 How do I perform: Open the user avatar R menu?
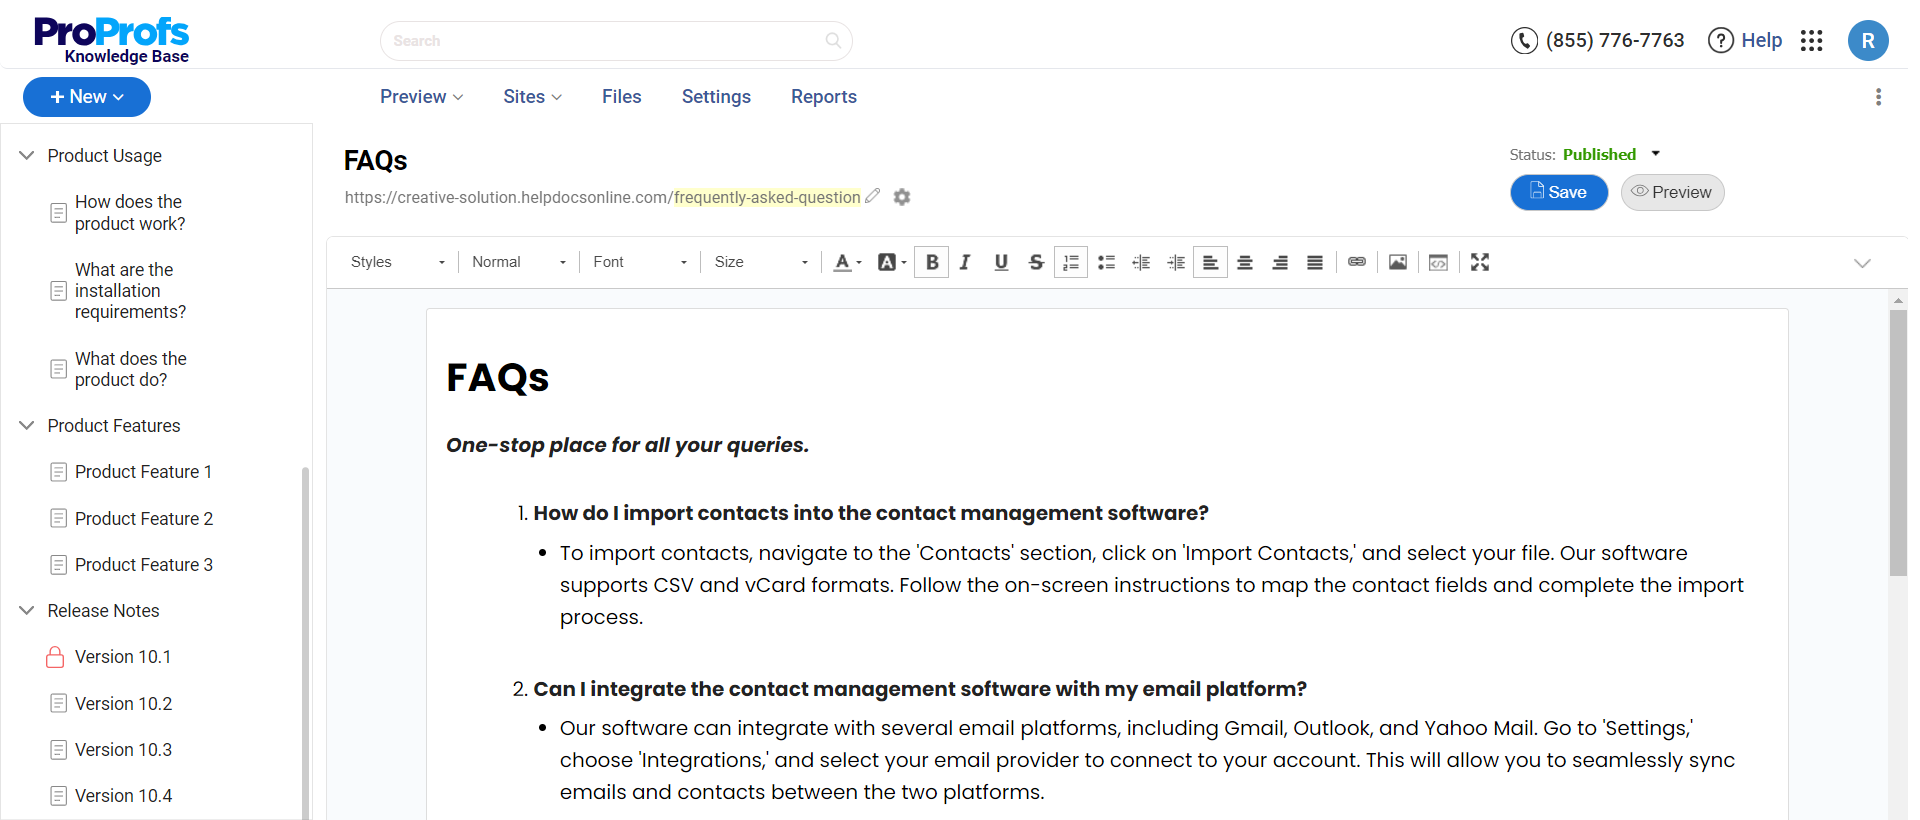(x=1868, y=41)
